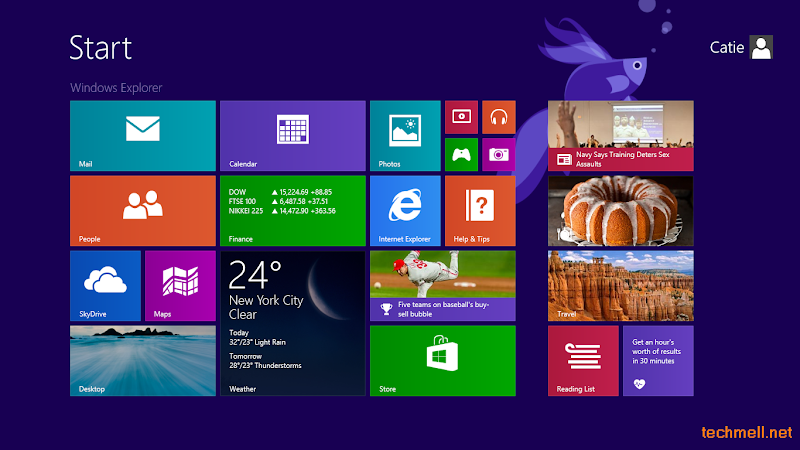This screenshot has width=800, height=450.
Task: Click the NIKKEI 225 row in Finance
Action: 282,211
